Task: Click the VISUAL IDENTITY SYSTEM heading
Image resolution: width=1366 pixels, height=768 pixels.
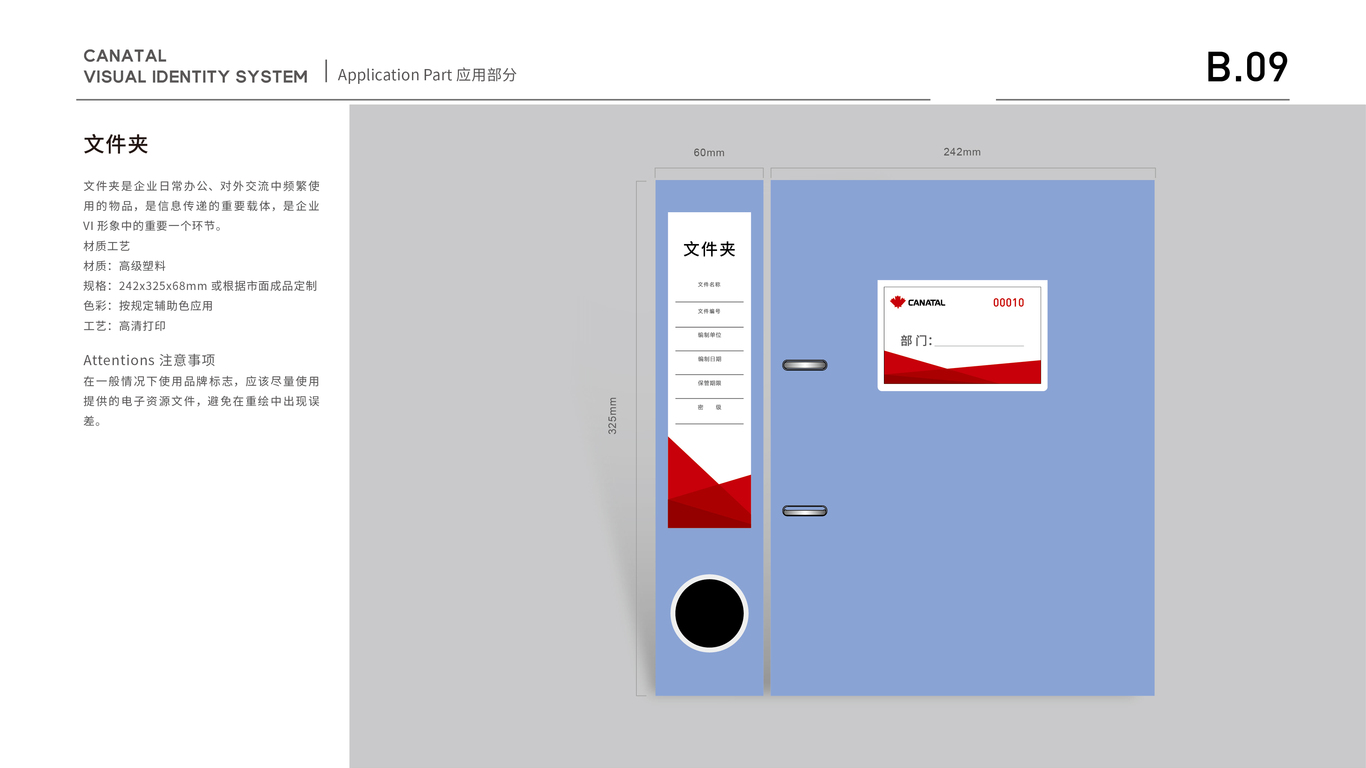Action: point(196,77)
